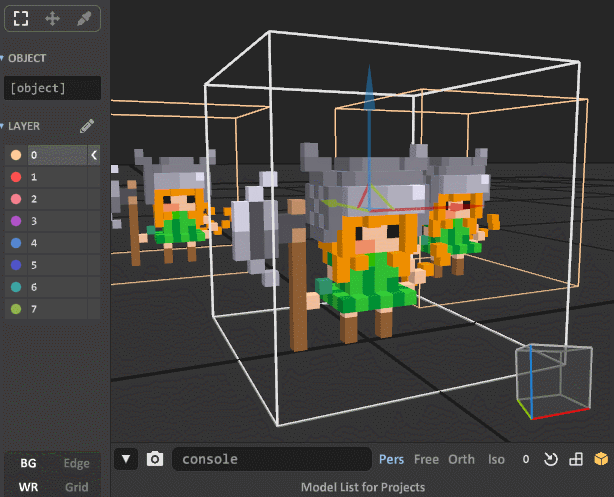Viewport: 614px width, 497px height.
Task: Click the layer 7 green color swatch
Action: tap(16, 309)
